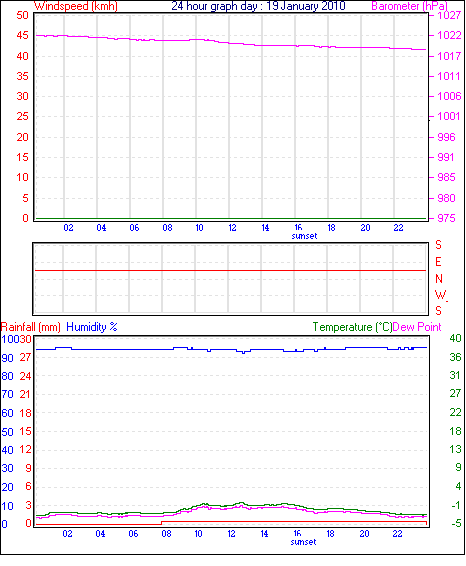
Task: Click the 40 temperature scale value
Action: point(455,338)
